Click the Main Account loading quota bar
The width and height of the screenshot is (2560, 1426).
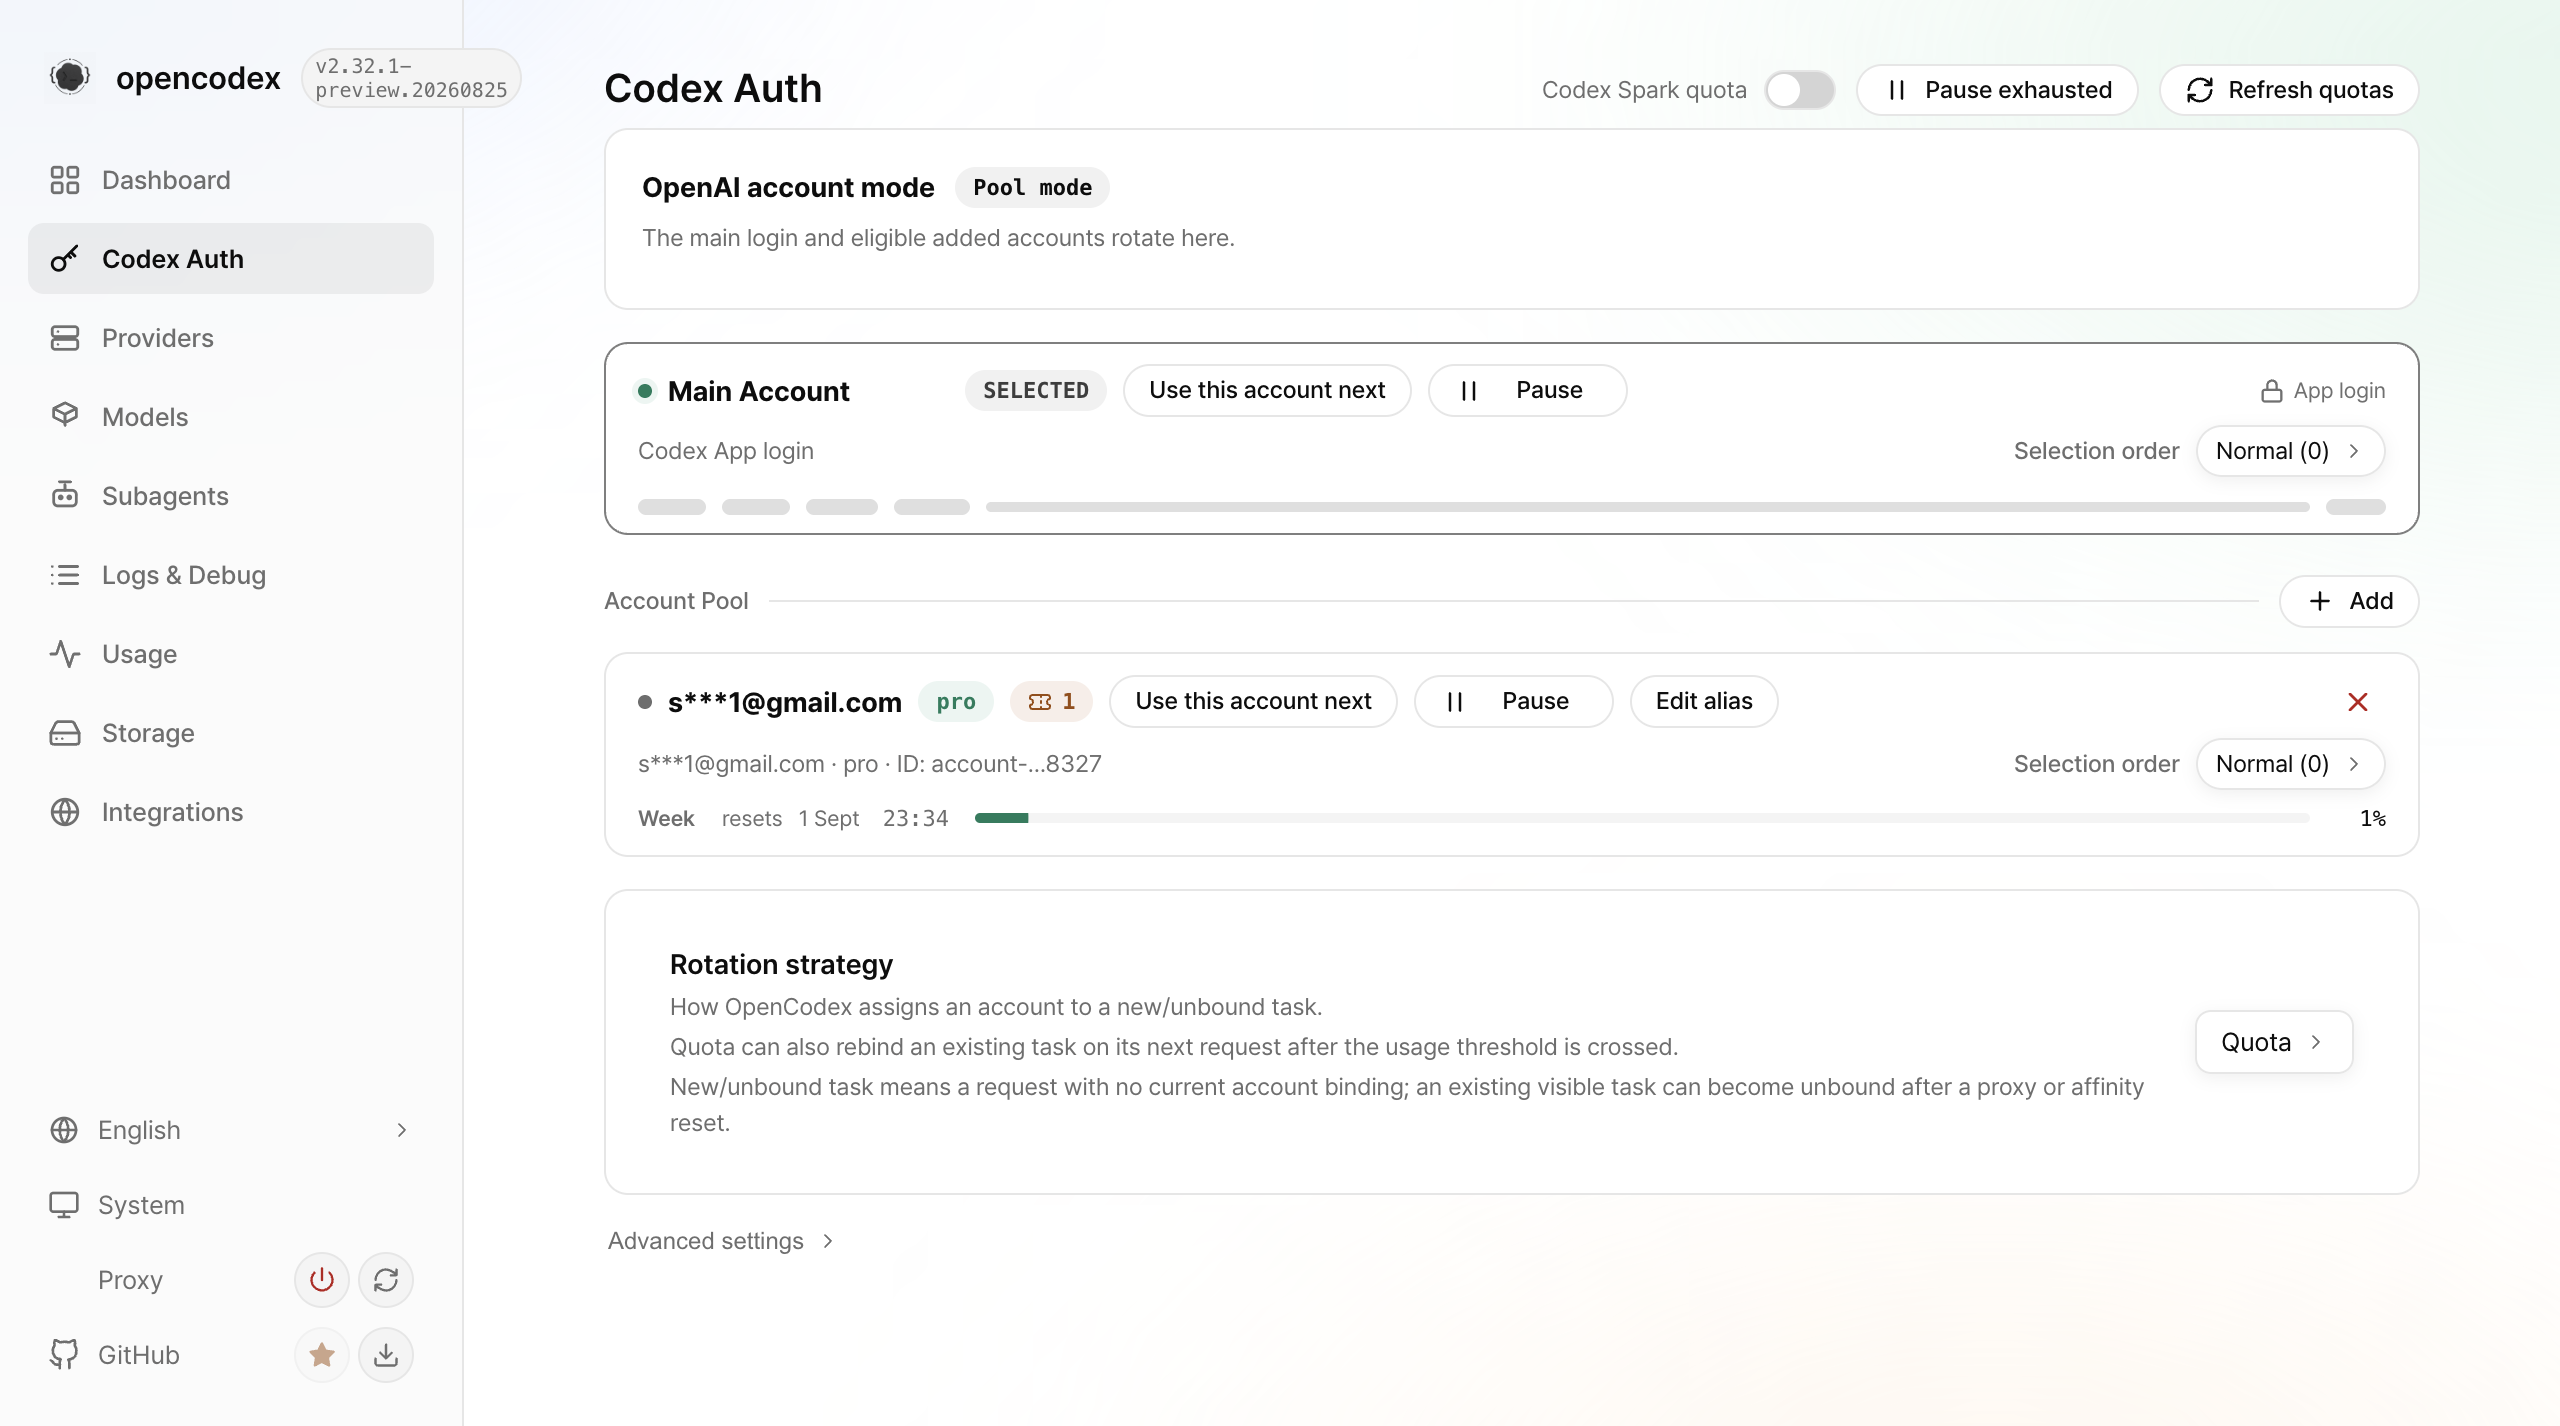[1648, 507]
